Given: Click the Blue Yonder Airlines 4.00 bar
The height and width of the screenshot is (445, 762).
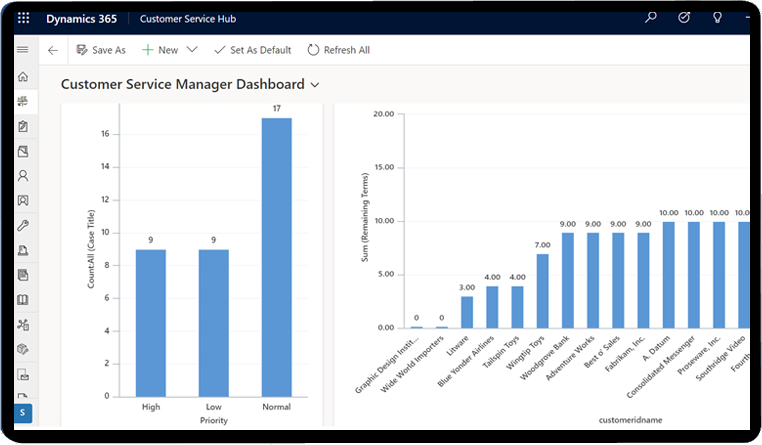Looking at the screenshot, I should (492, 307).
